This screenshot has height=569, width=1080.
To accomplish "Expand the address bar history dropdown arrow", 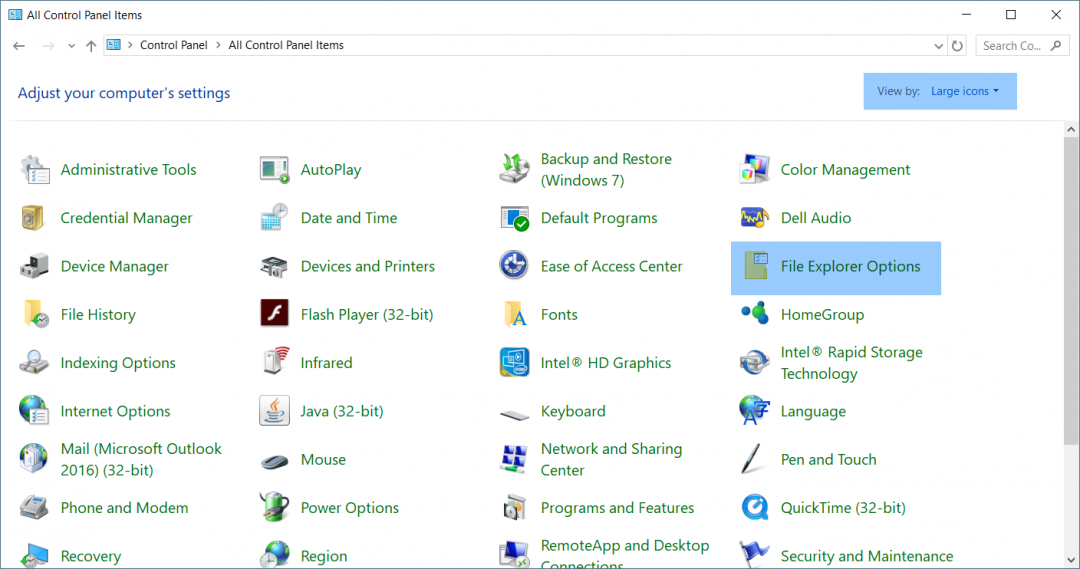I will pos(938,46).
